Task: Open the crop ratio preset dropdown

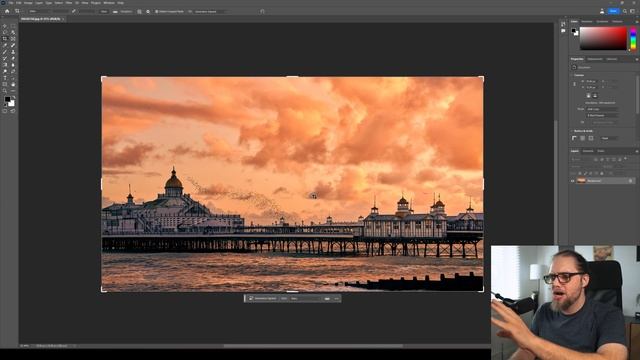Action: point(40,11)
